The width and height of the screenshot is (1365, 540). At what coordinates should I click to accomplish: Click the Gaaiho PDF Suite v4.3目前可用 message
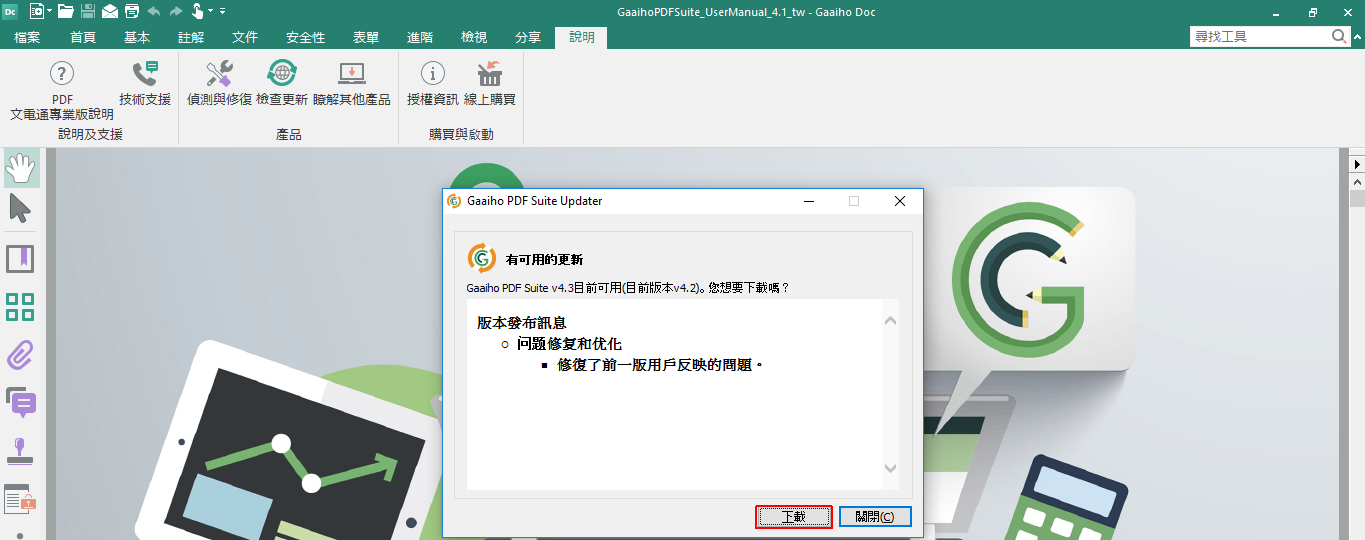tap(628, 287)
